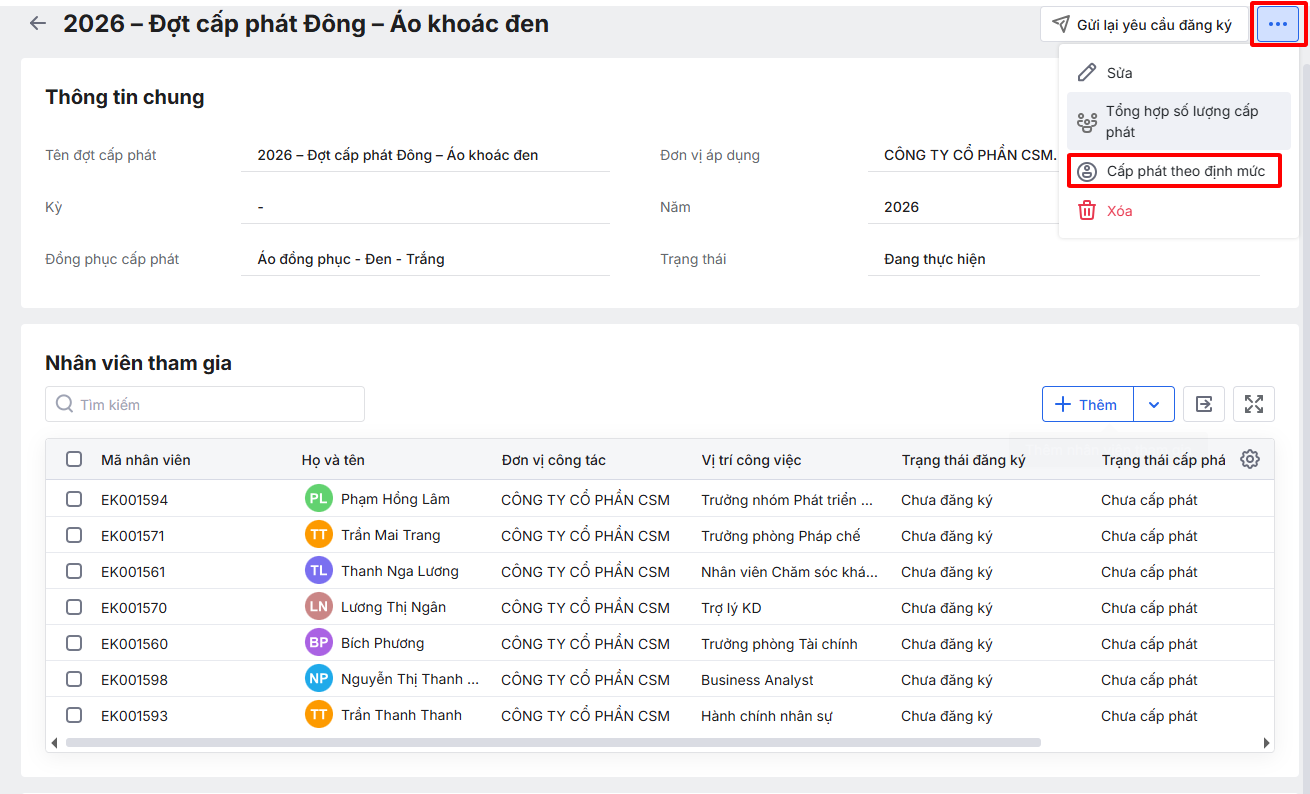Open table column settings gear
1310x794 pixels.
(x=1249, y=459)
